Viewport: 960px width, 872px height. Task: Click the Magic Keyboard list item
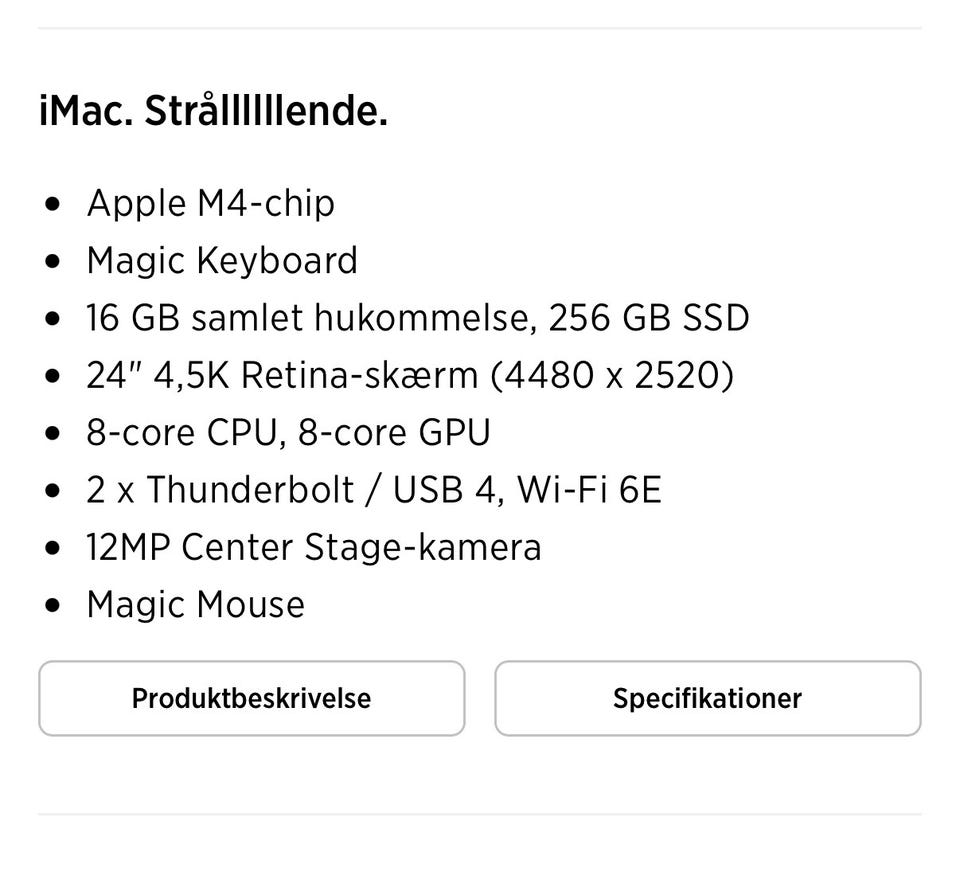click(222, 261)
